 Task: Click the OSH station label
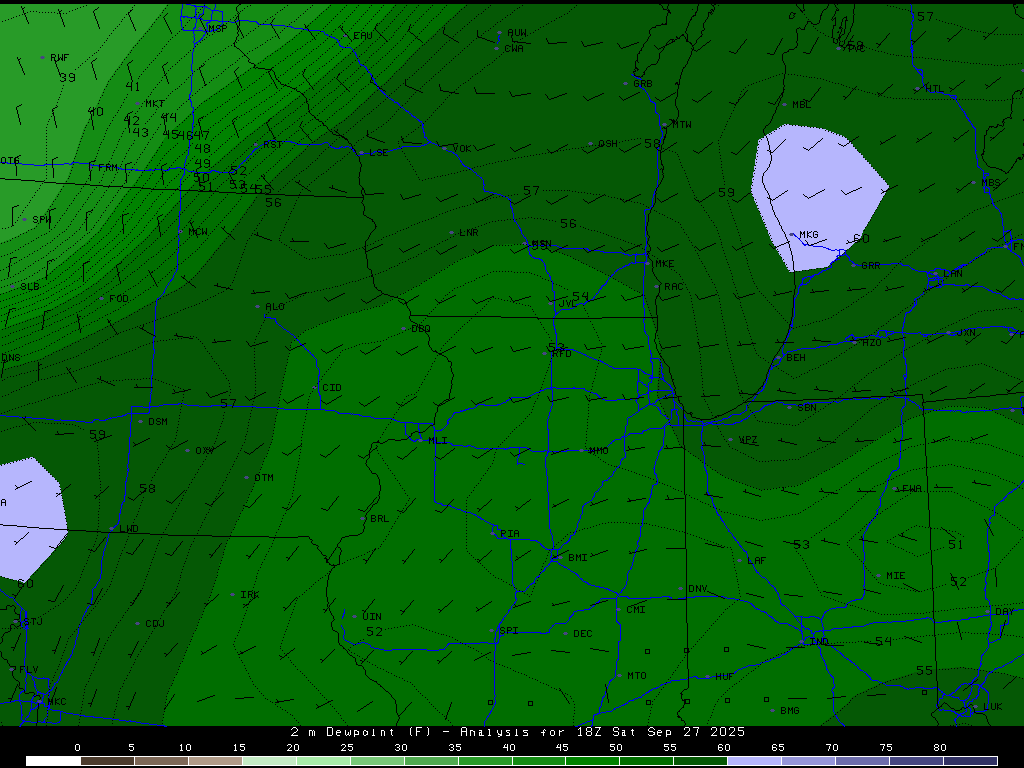pos(608,144)
